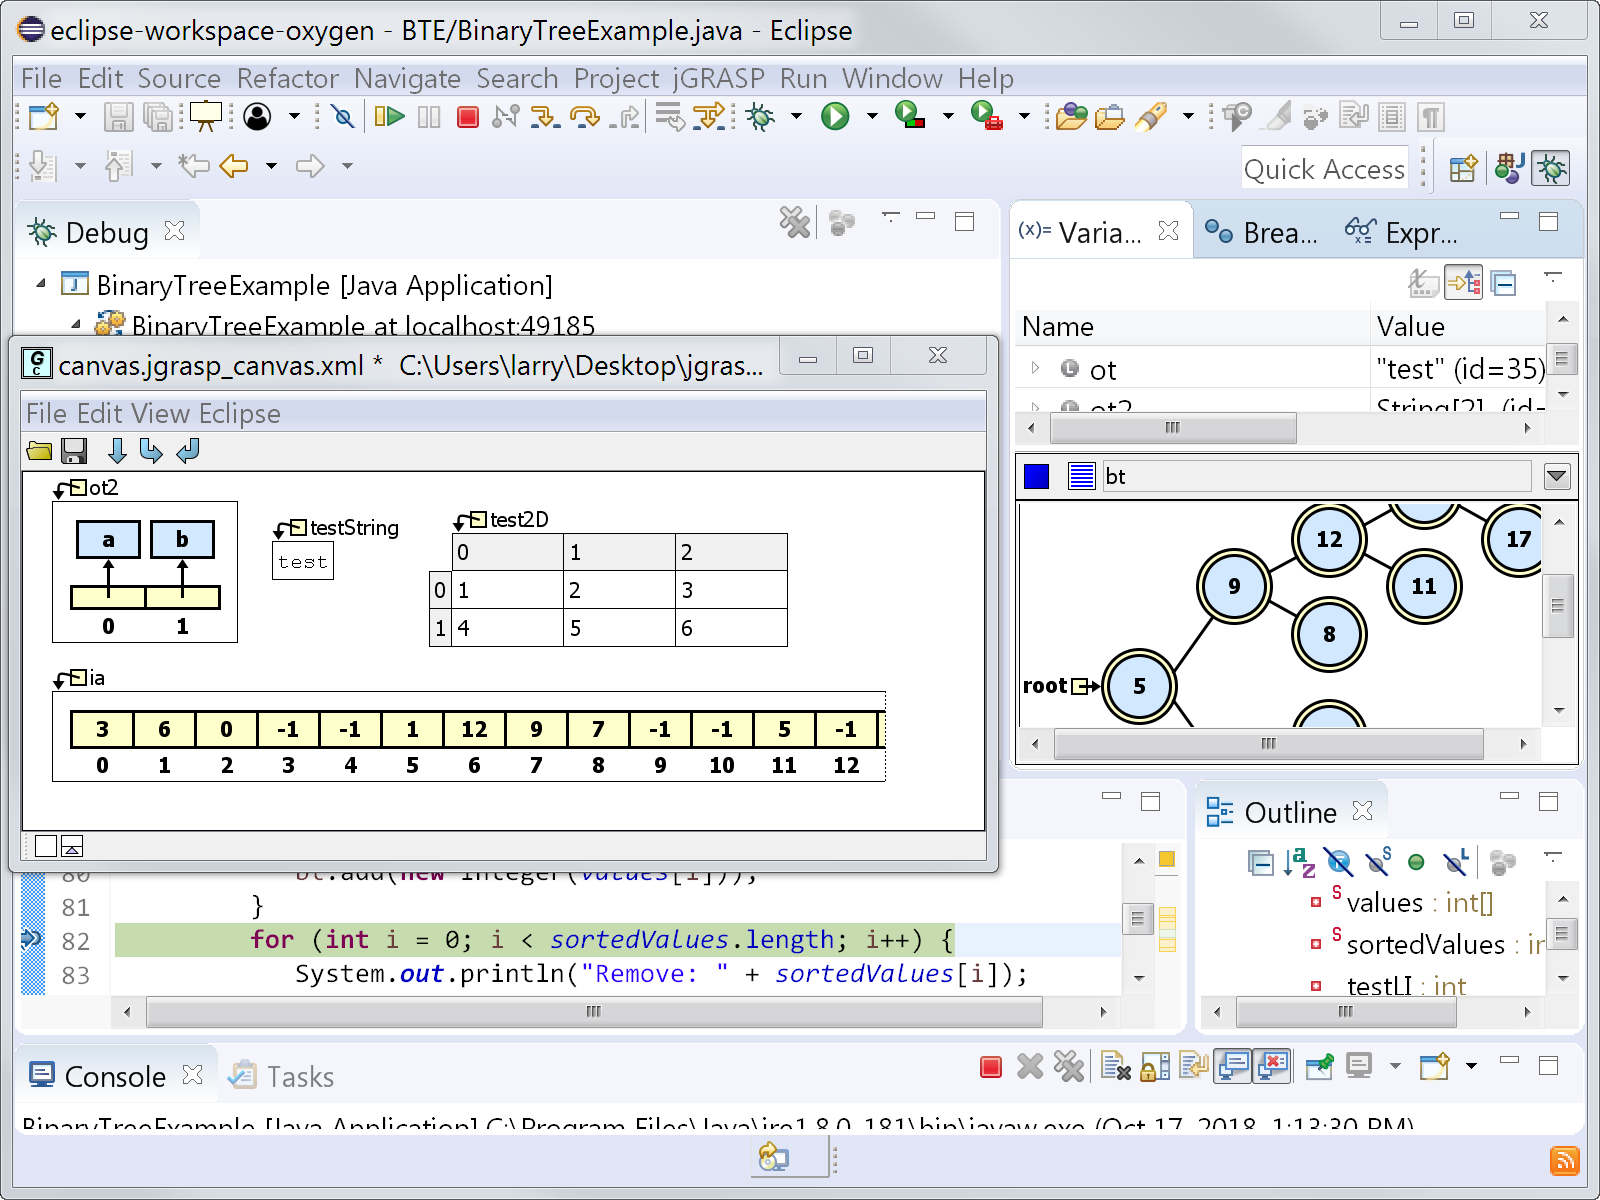The width and height of the screenshot is (1600, 1200).
Task: Collapse BinaryTreeExample Java Application tree node
Action: 41,284
